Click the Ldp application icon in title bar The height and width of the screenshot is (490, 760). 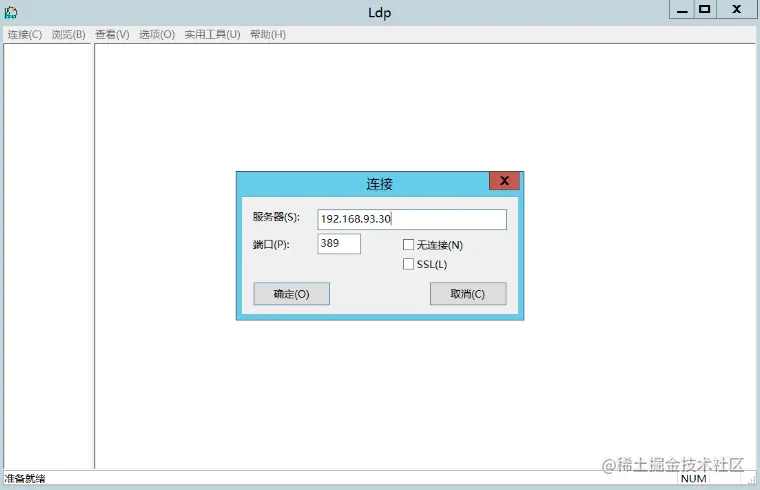coord(11,12)
